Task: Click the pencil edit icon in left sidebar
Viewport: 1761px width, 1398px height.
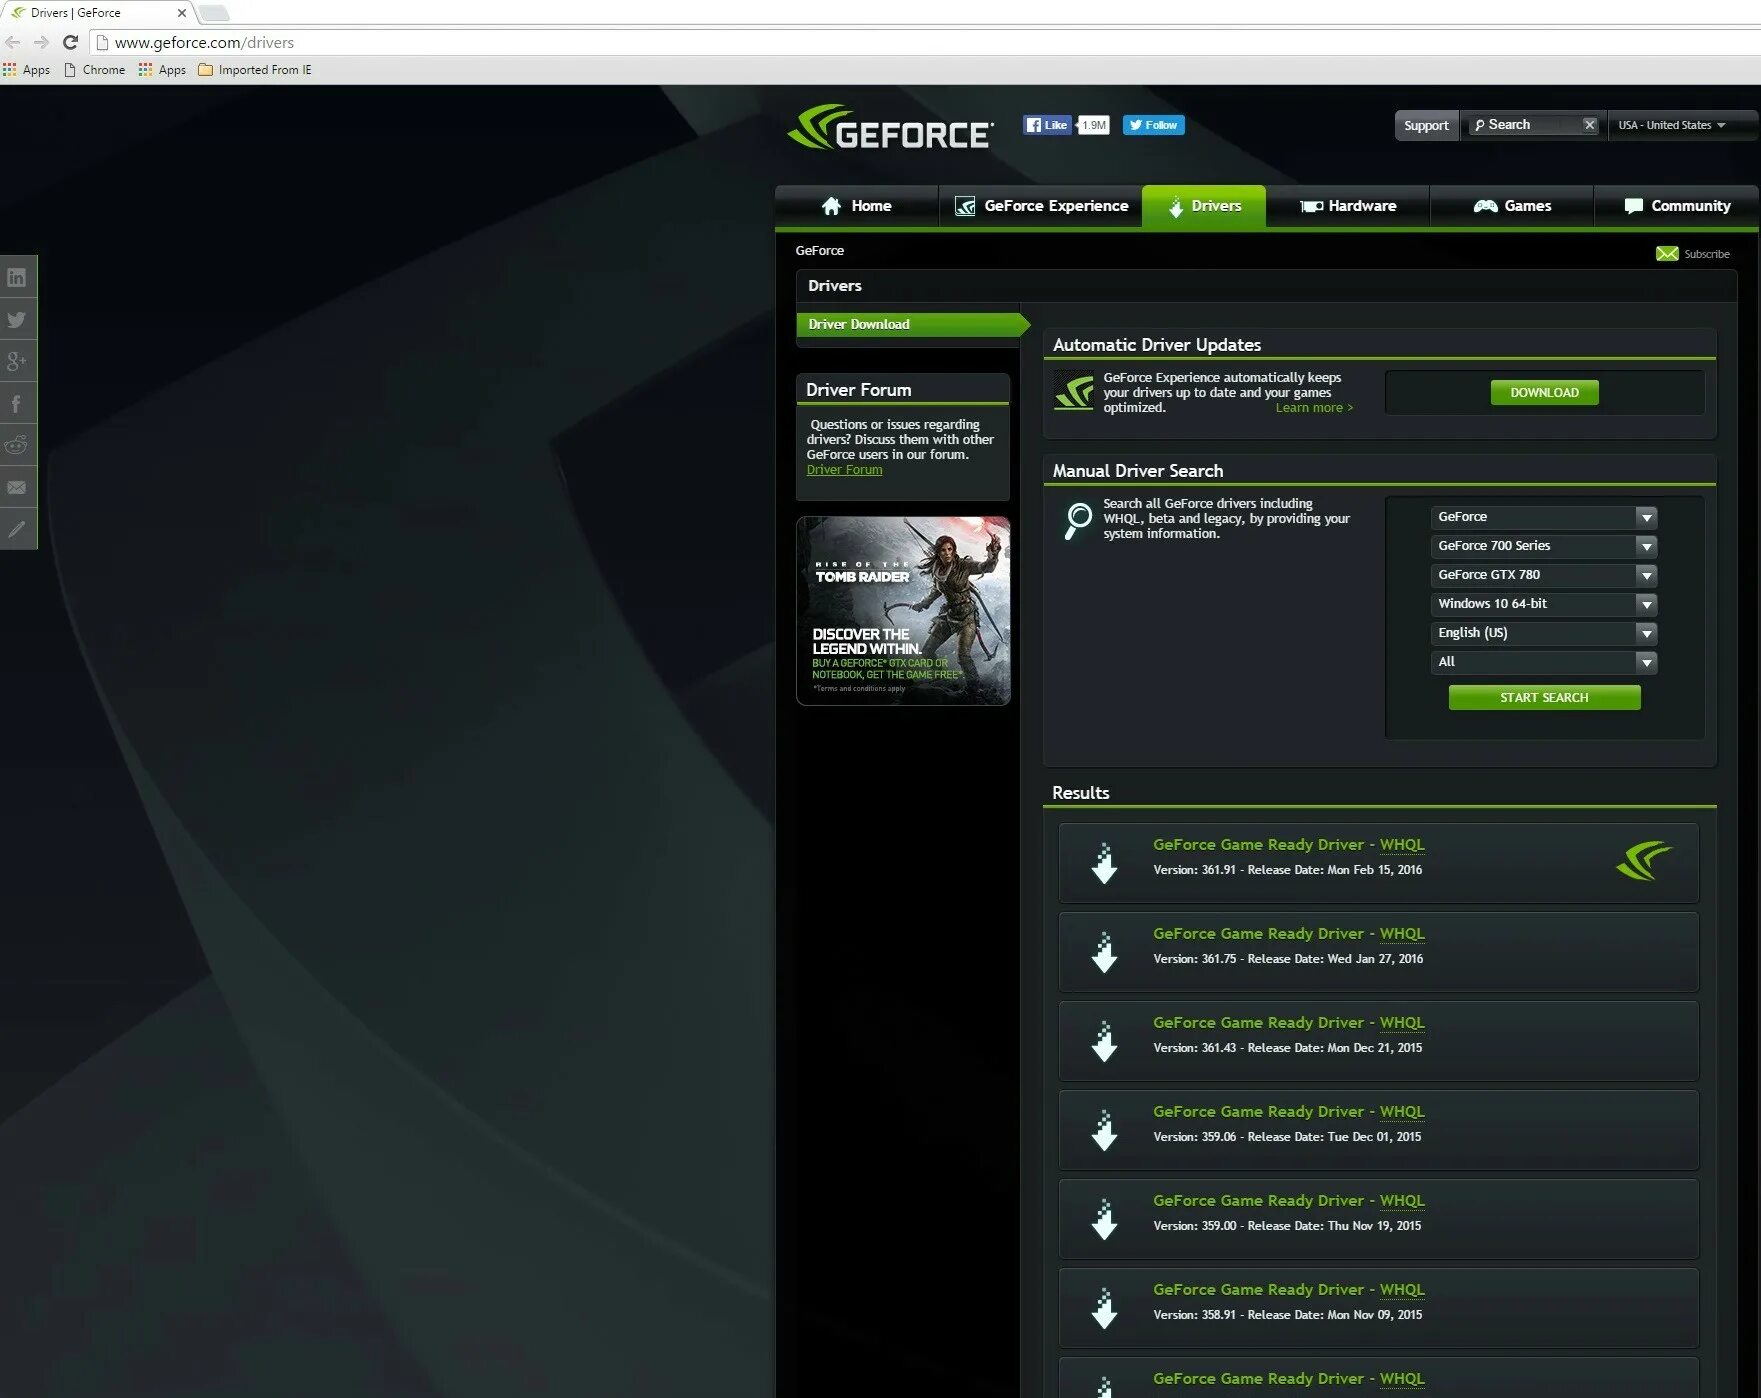Action: [x=17, y=529]
